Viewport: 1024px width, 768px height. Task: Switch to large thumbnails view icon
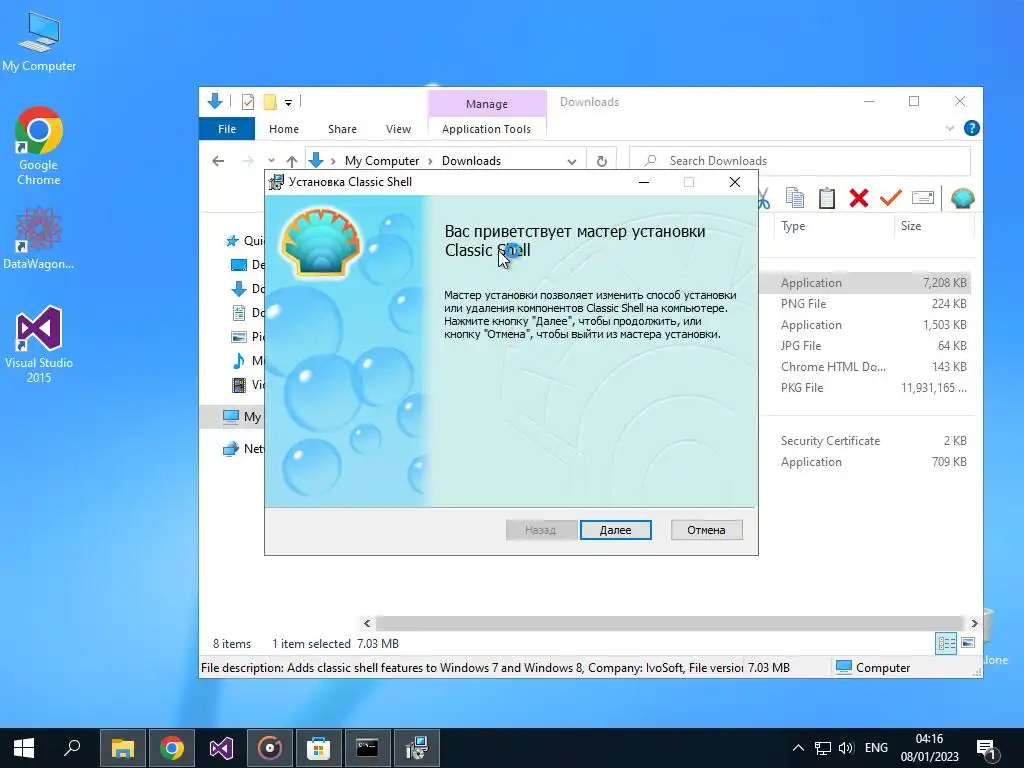(968, 643)
